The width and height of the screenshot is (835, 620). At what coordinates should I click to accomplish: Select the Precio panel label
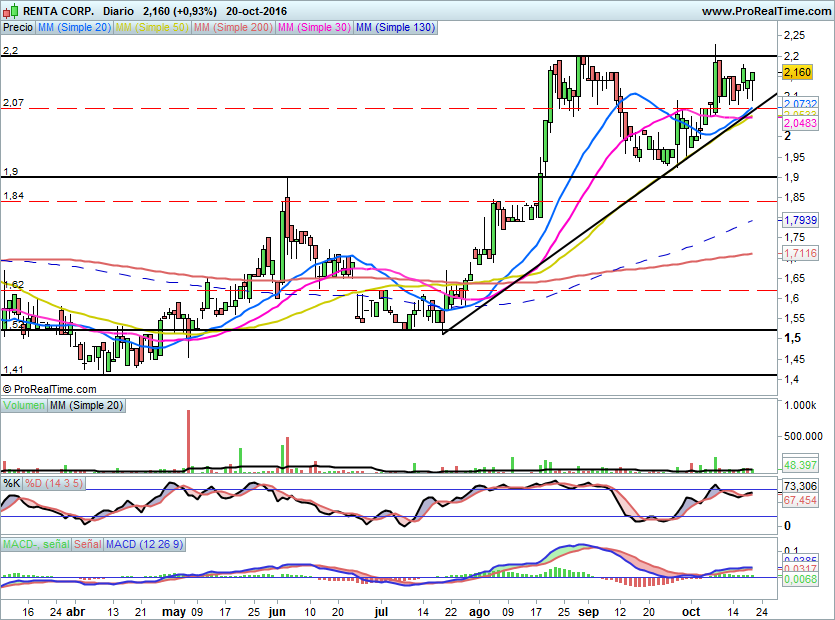(17, 28)
